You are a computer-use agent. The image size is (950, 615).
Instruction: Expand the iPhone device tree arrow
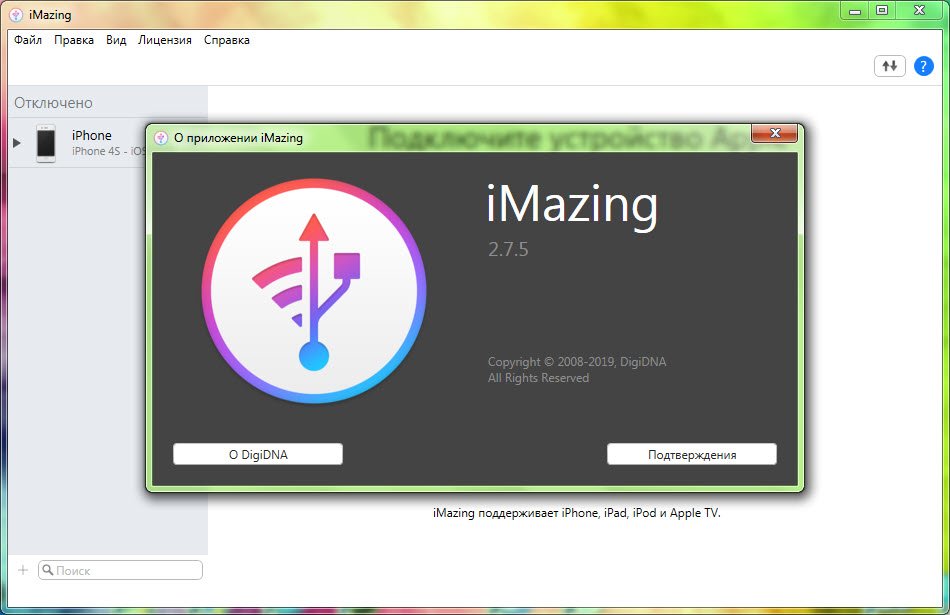pos(17,143)
